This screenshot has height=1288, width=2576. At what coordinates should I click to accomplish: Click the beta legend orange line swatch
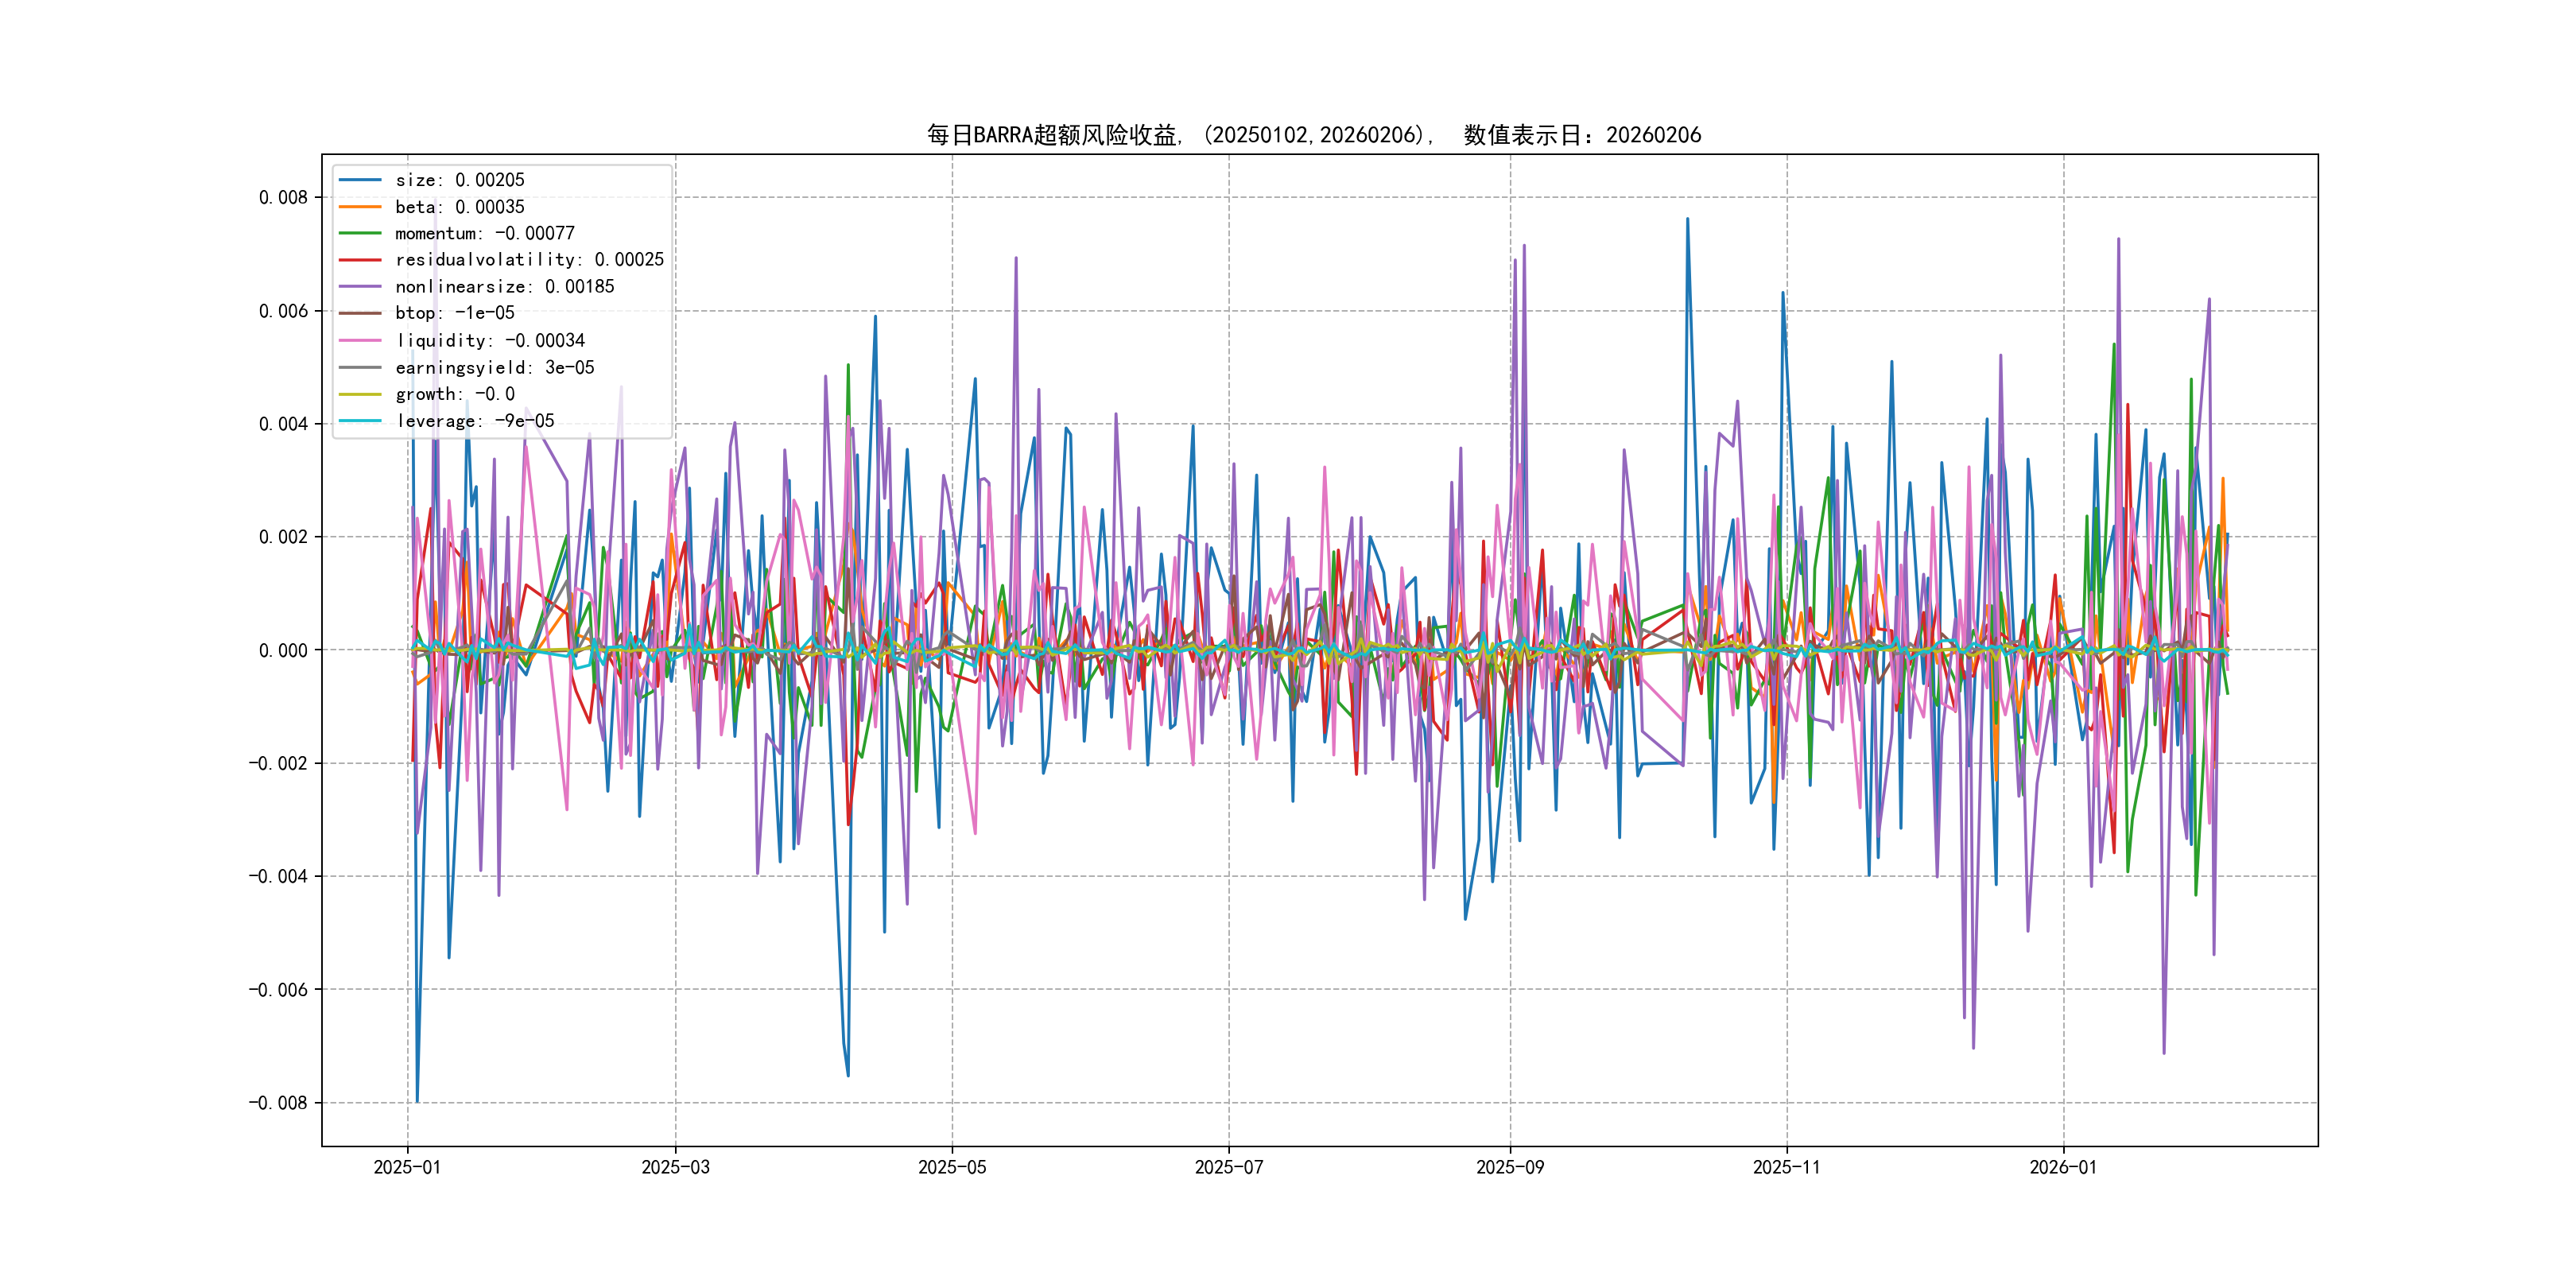(x=360, y=207)
